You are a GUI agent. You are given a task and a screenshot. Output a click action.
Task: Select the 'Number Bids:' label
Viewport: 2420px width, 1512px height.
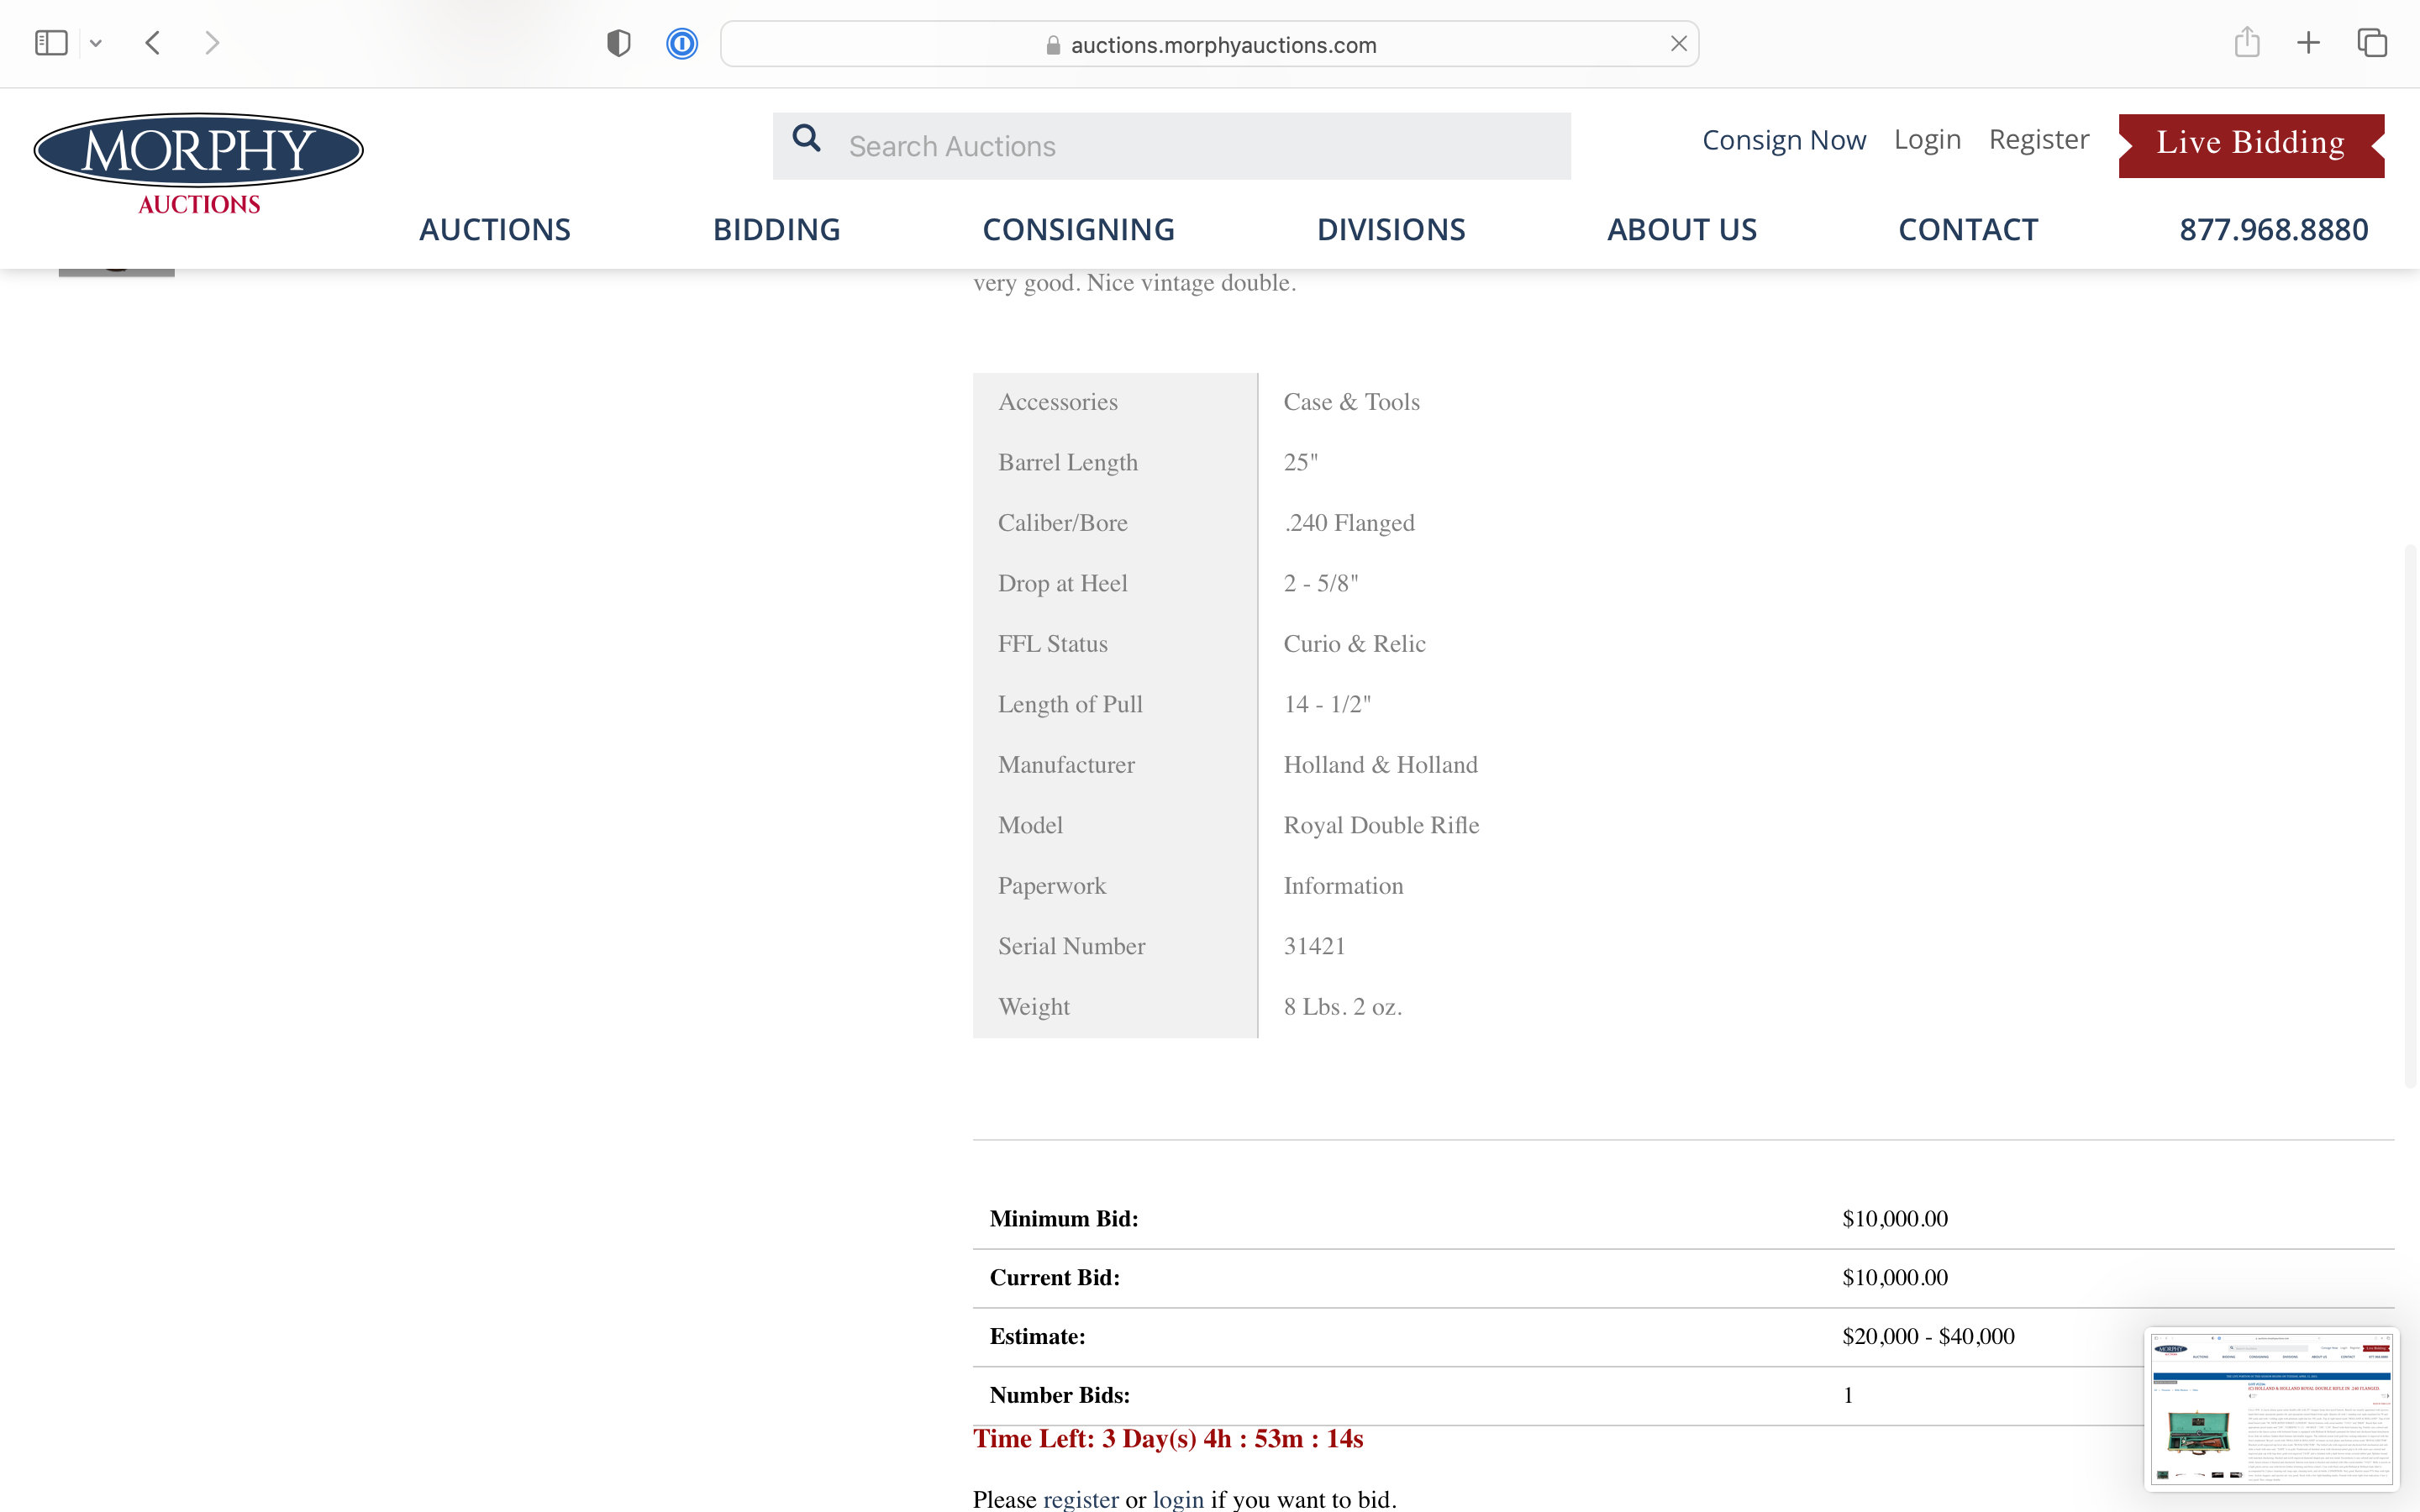point(1059,1395)
